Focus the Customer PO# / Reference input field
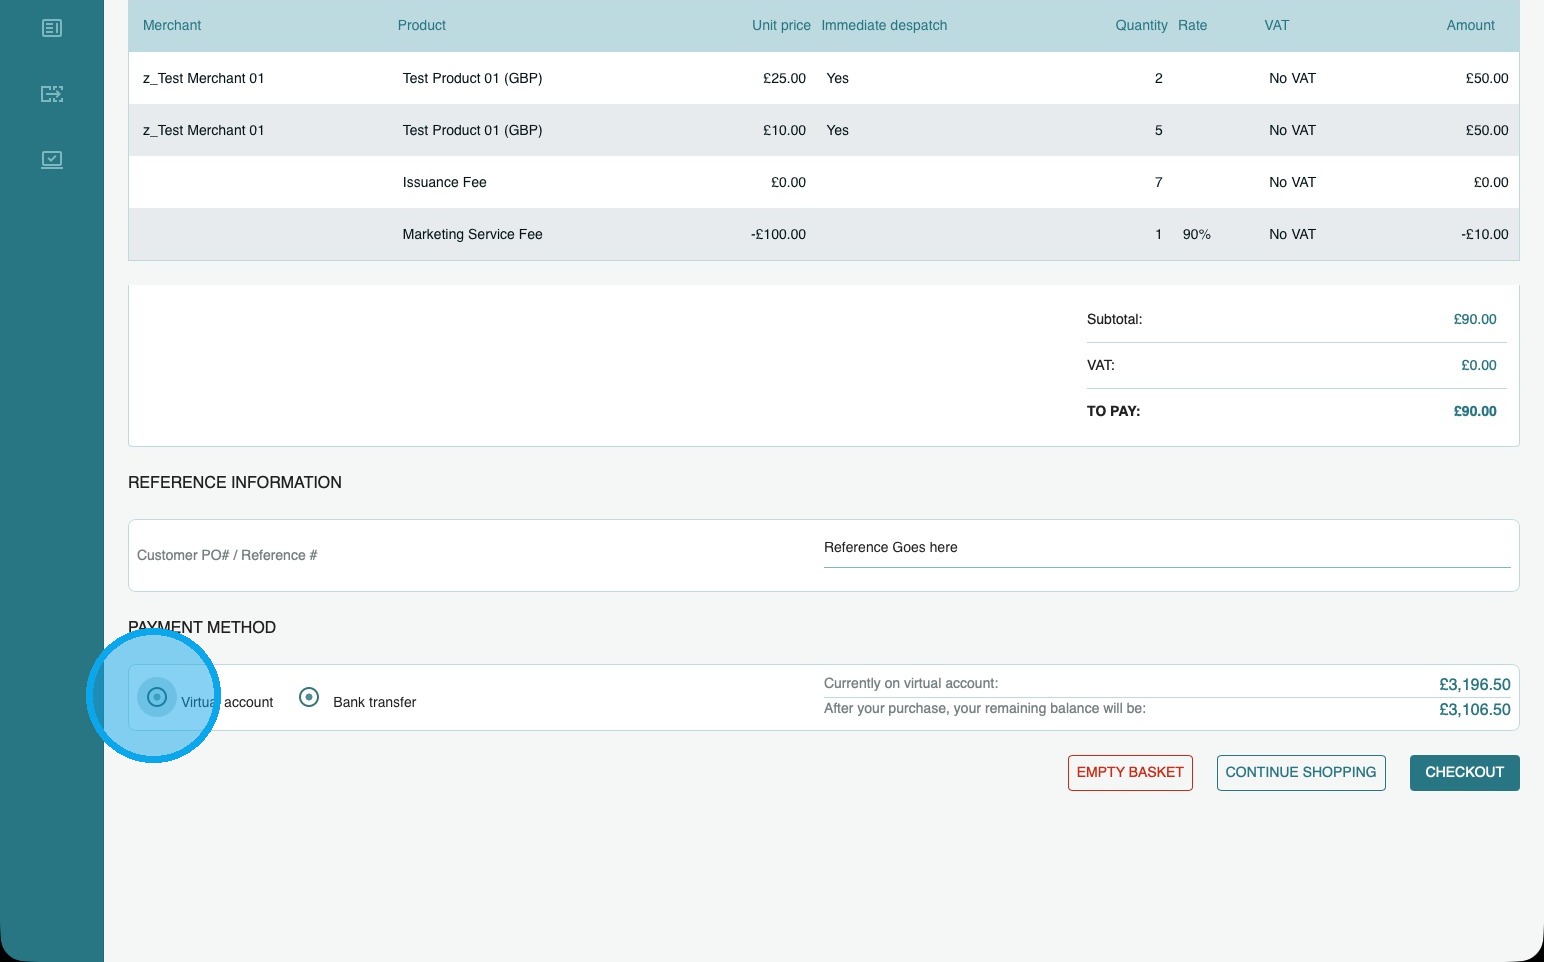Screen dimensions: 1544x962 coord(1167,548)
